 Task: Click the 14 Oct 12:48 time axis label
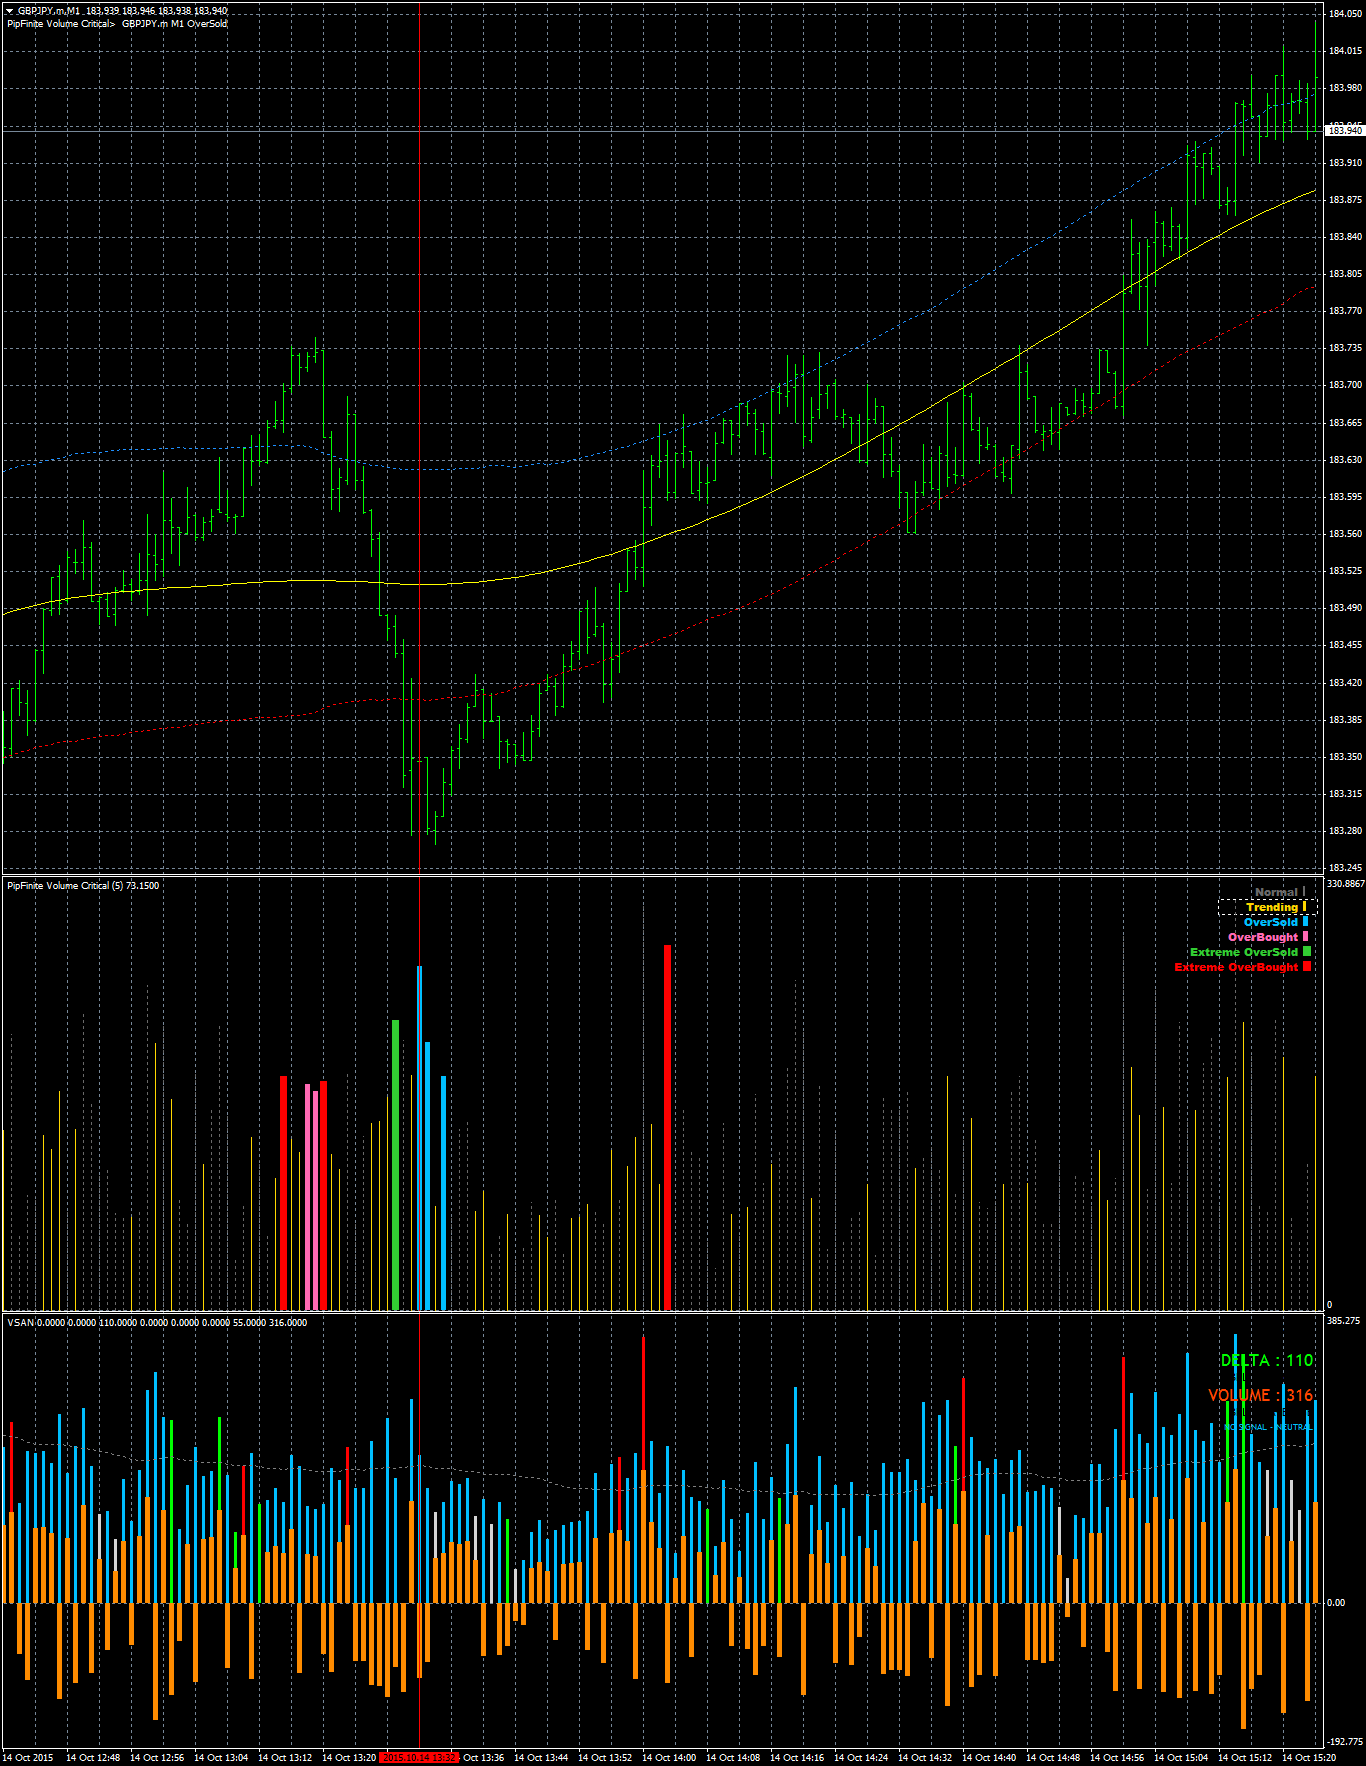click(x=93, y=1757)
